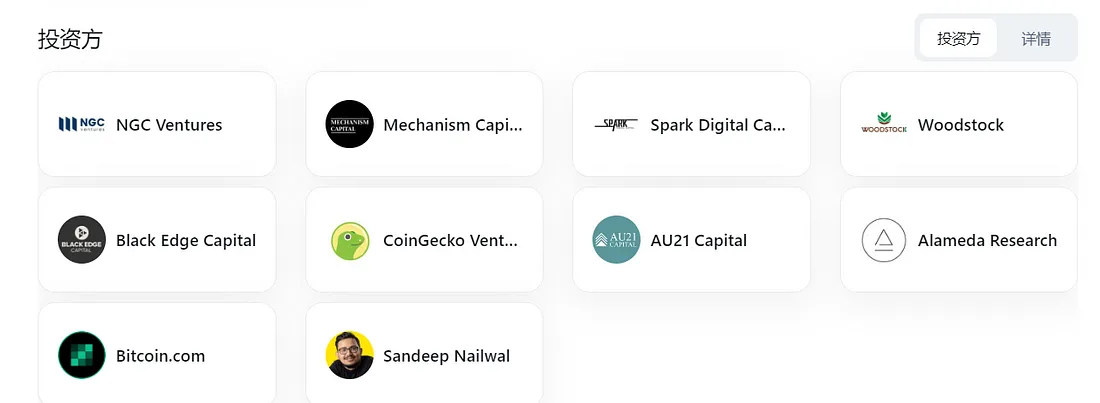Click the Mechanism Capital black logo
The width and height of the screenshot is (1100, 403).
tap(349, 124)
